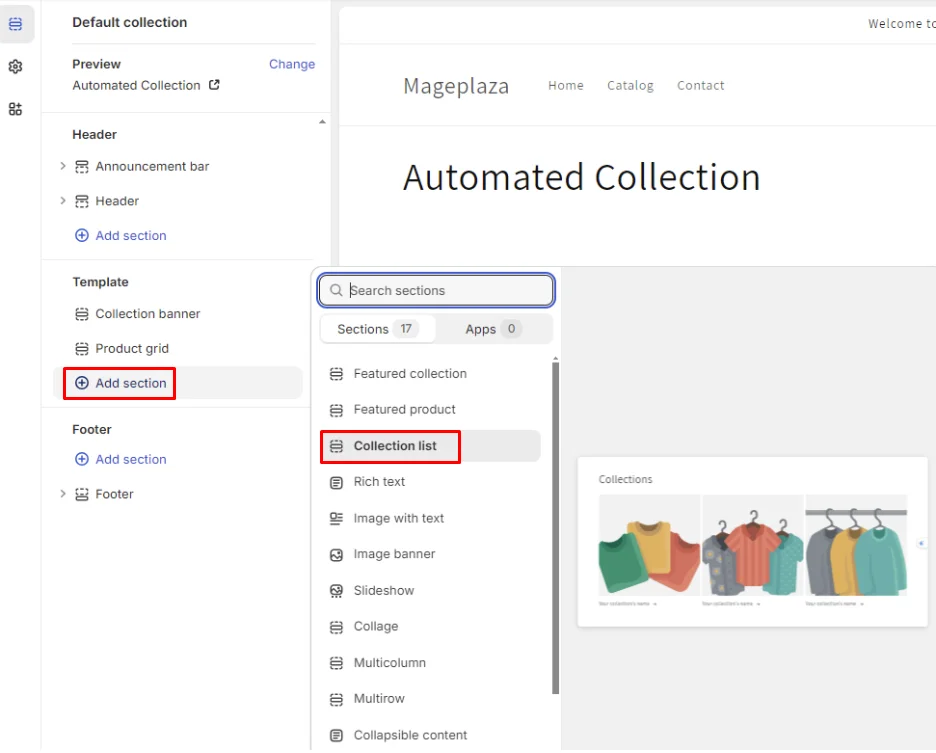Image resolution: width=936 pixels, height=753 pixels.
Task: Open app embeds icon in sidebar
Action: coord(16,109)
